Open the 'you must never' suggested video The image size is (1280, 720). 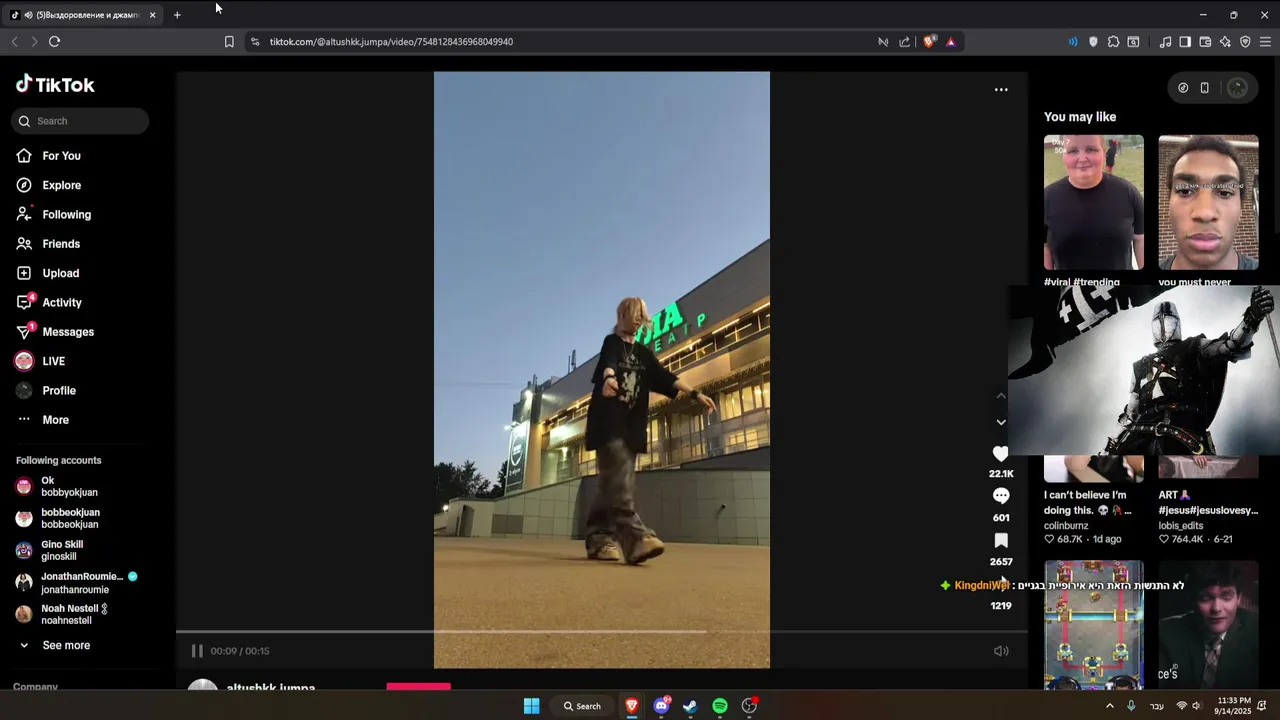(x=1208, y=203)
